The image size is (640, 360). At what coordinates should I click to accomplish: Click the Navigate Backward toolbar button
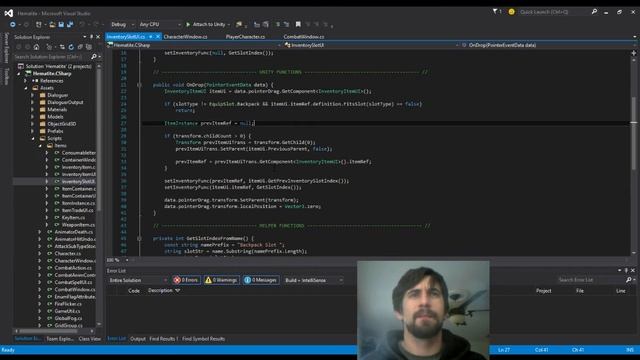13,24
